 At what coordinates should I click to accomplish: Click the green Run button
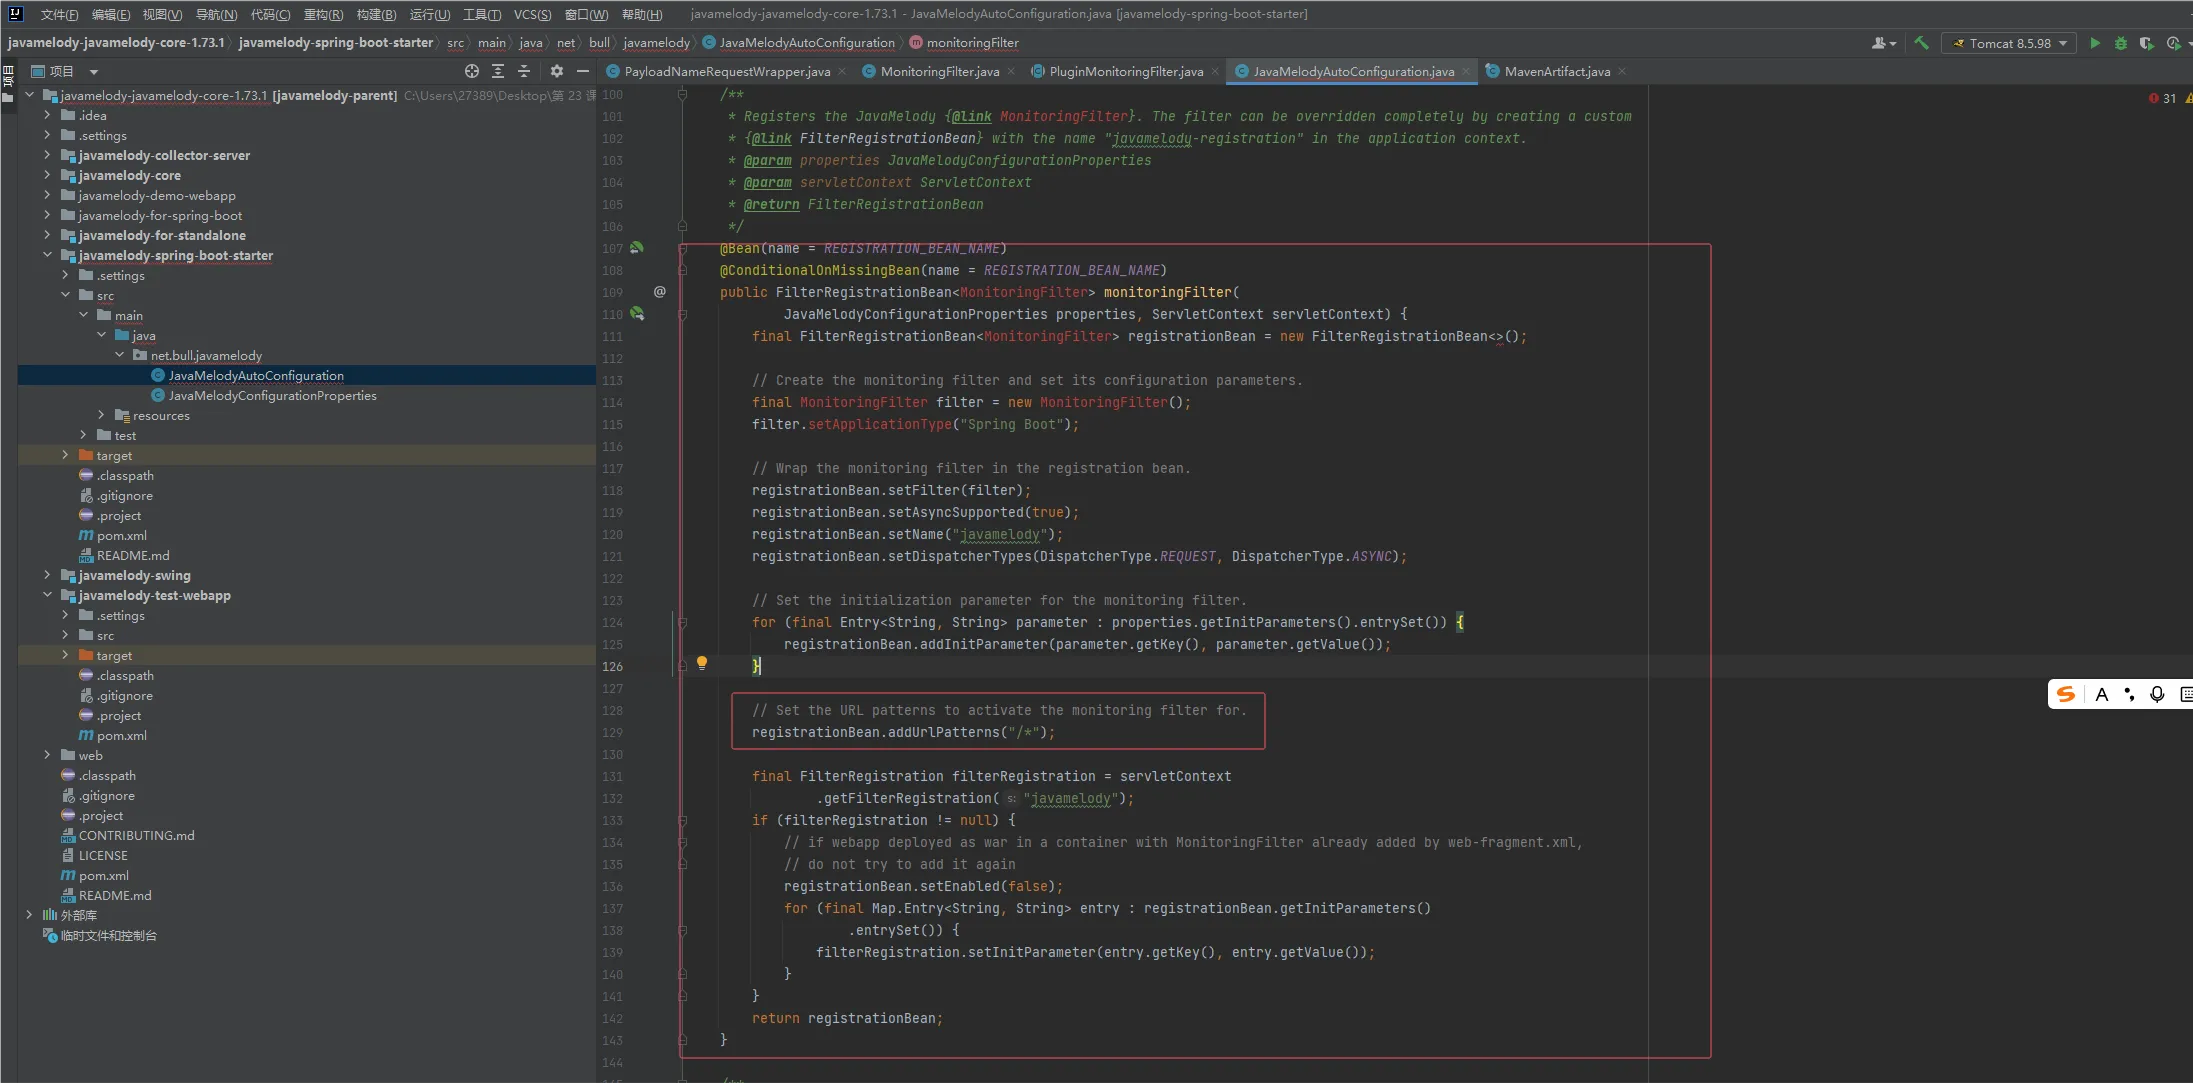tap(2095, 43)
